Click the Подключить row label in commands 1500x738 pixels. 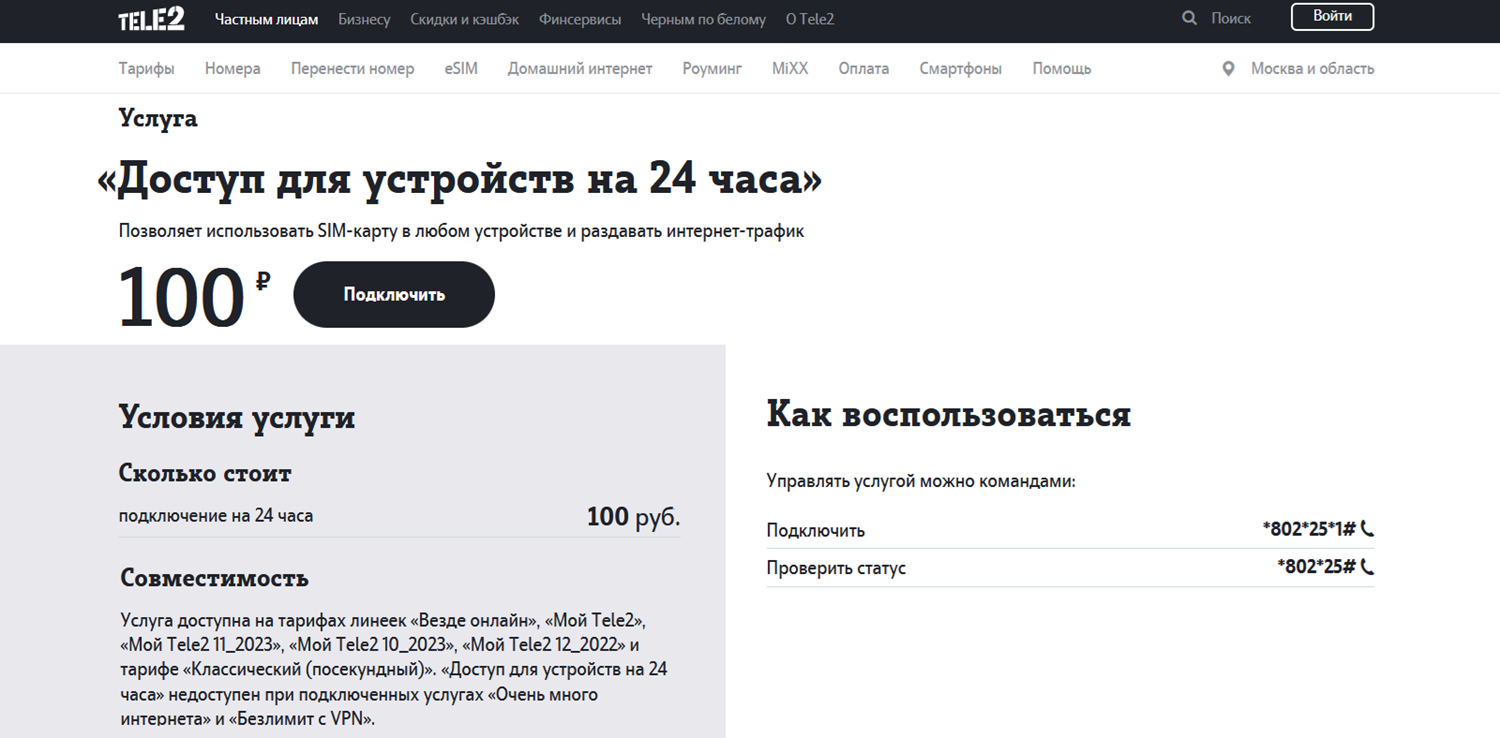click(816, 531)
